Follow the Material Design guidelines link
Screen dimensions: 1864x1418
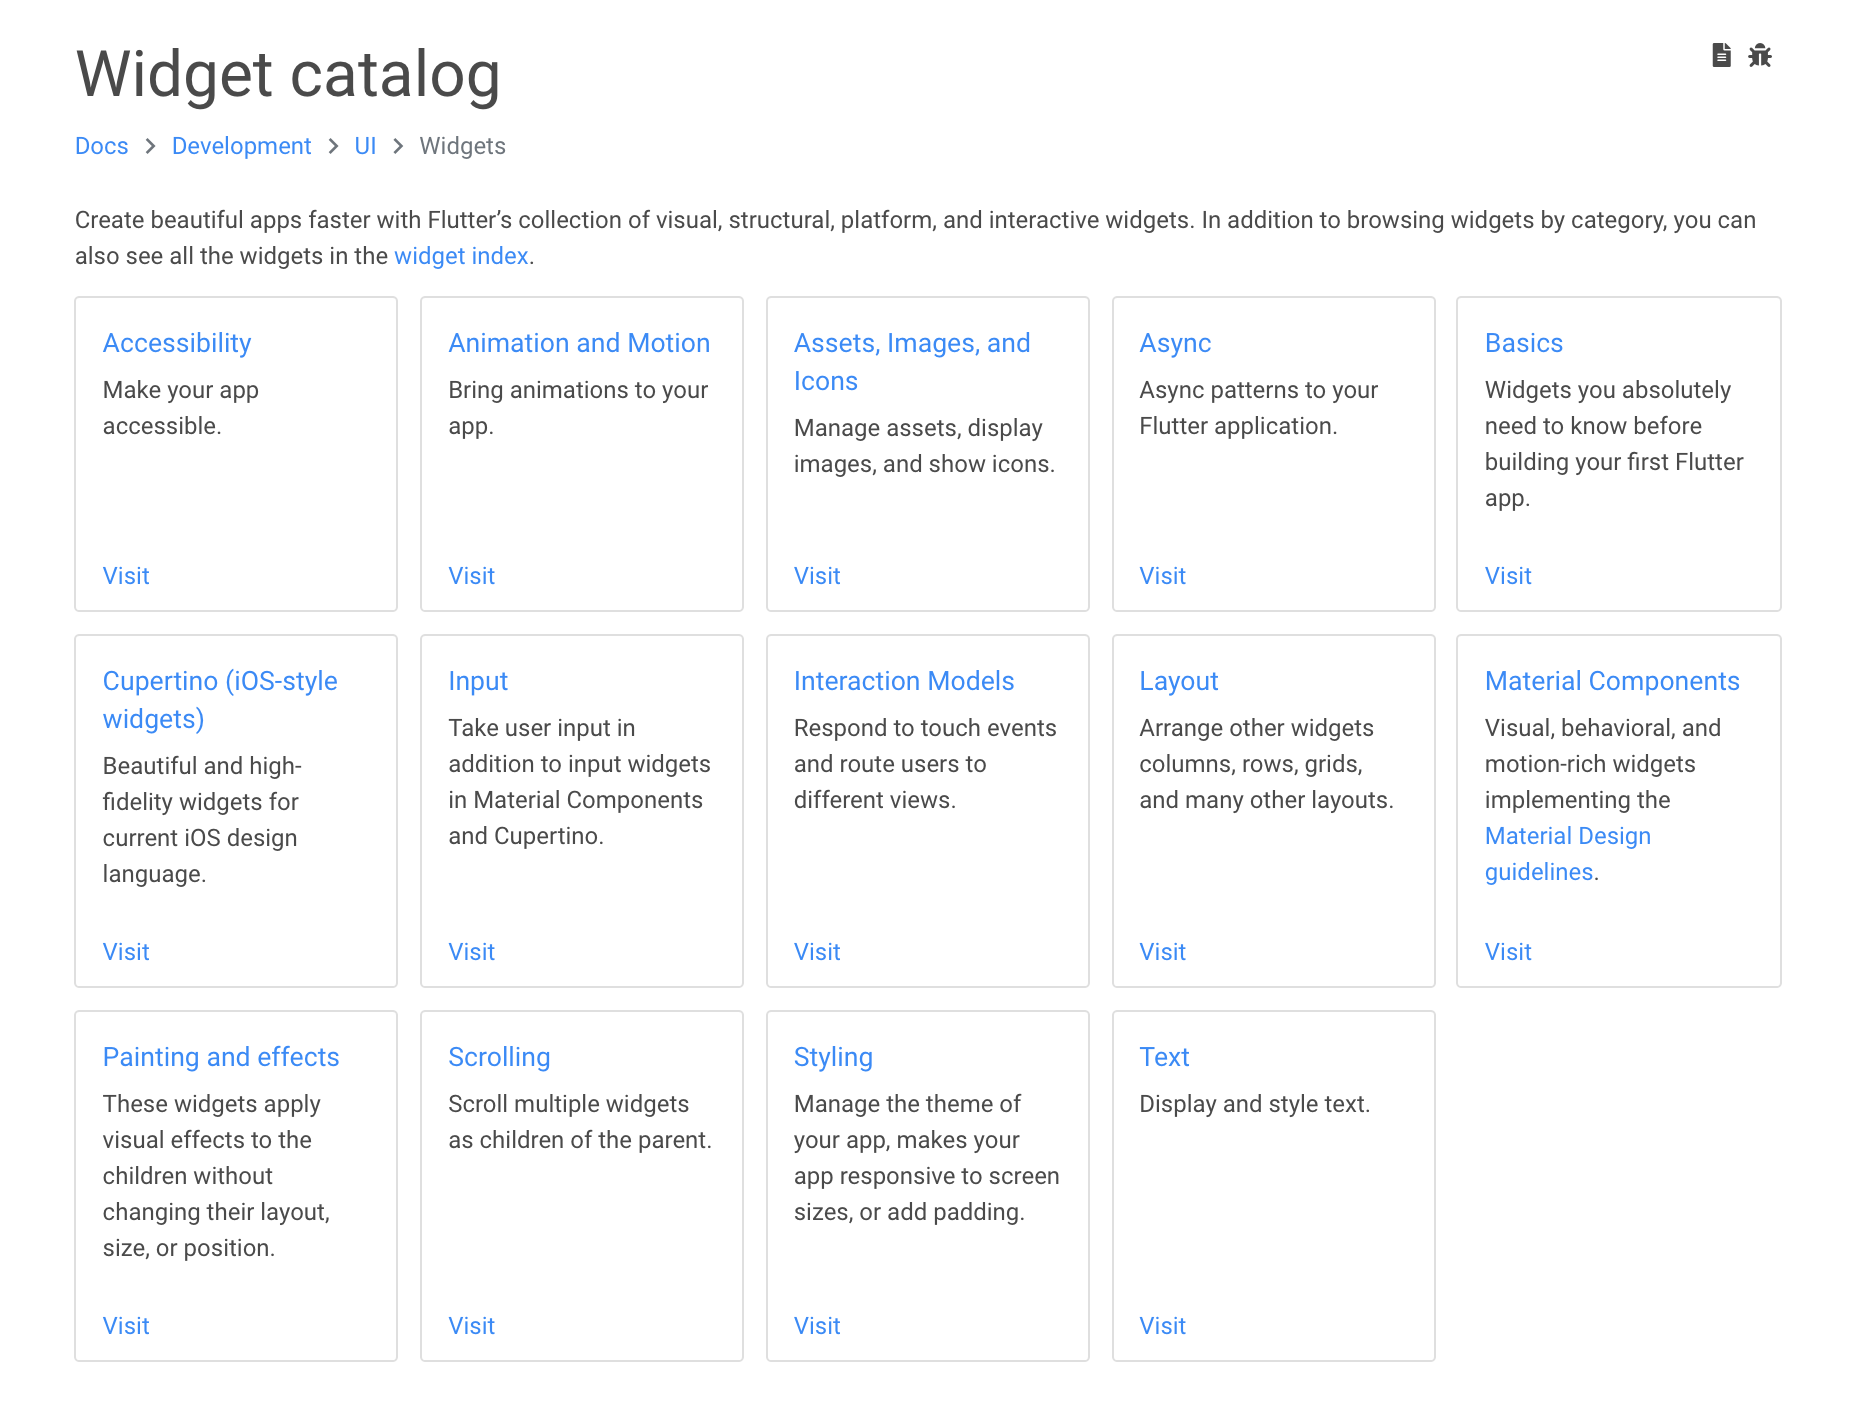tap(1567, 854)
